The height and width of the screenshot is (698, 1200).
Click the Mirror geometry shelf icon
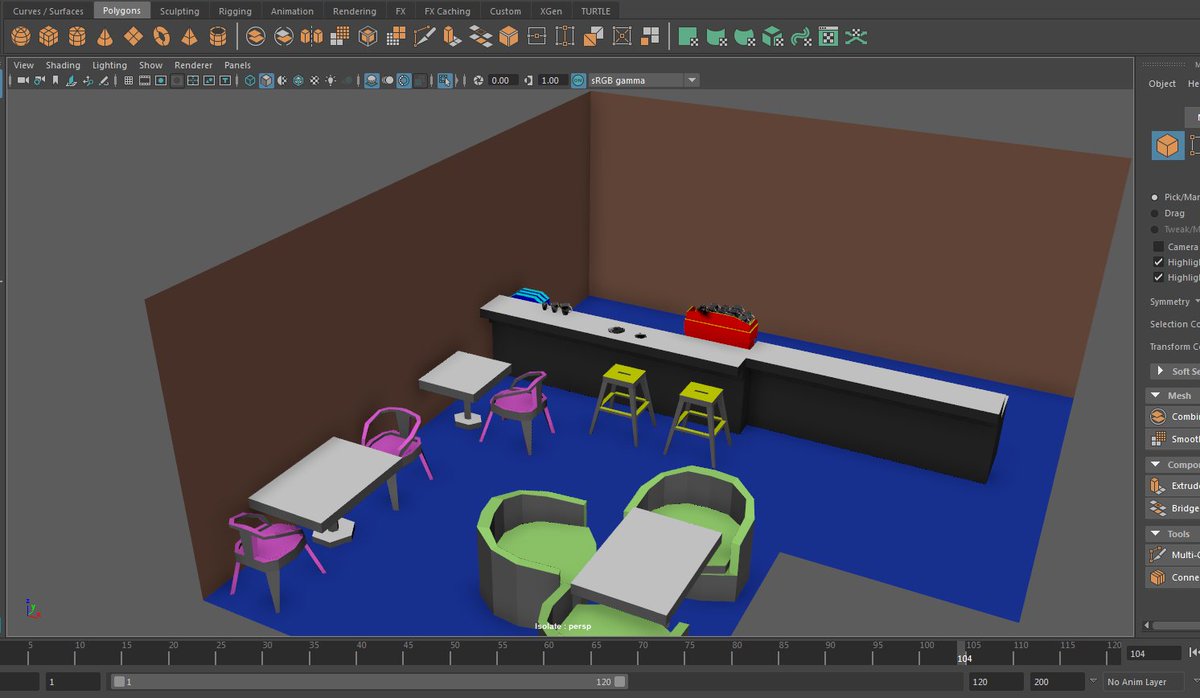pyautogui.click(x=312, y=37)
